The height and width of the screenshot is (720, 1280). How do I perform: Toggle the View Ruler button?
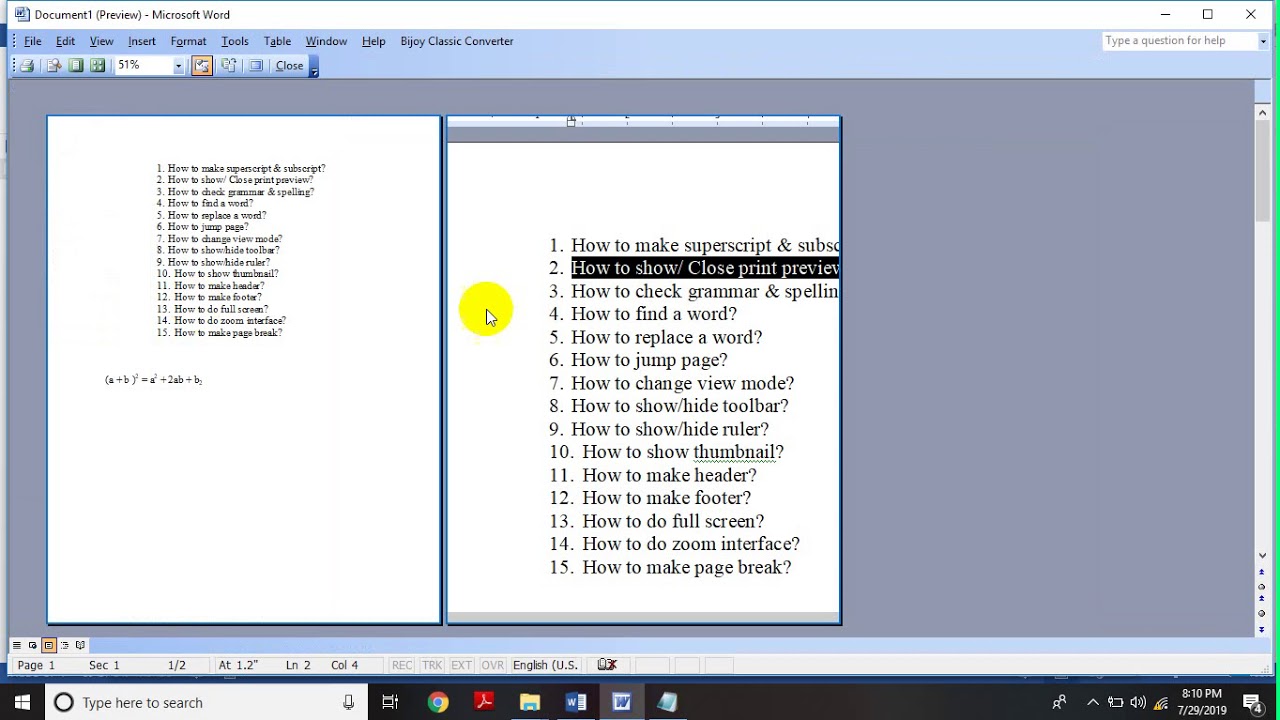(x=202, y=66)
